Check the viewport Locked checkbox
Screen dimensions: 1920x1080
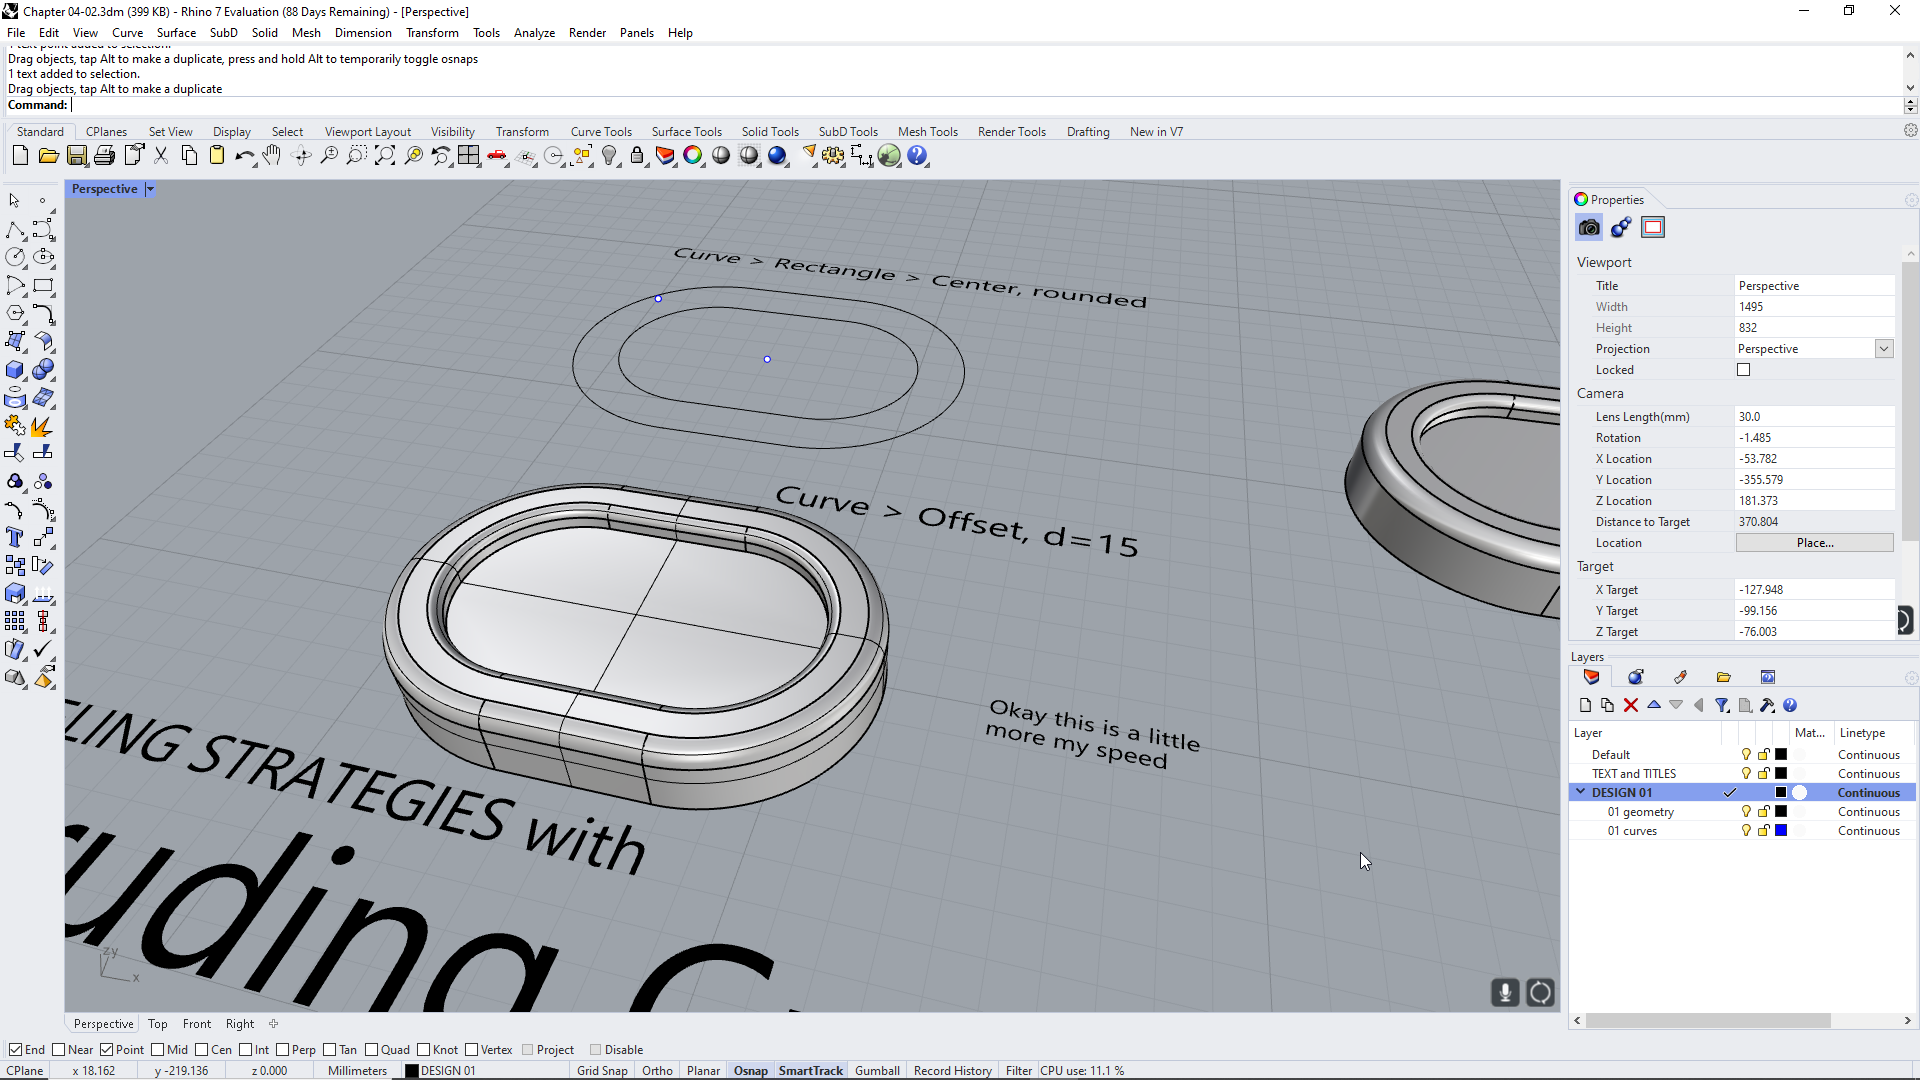click(x=1744, y=370)
